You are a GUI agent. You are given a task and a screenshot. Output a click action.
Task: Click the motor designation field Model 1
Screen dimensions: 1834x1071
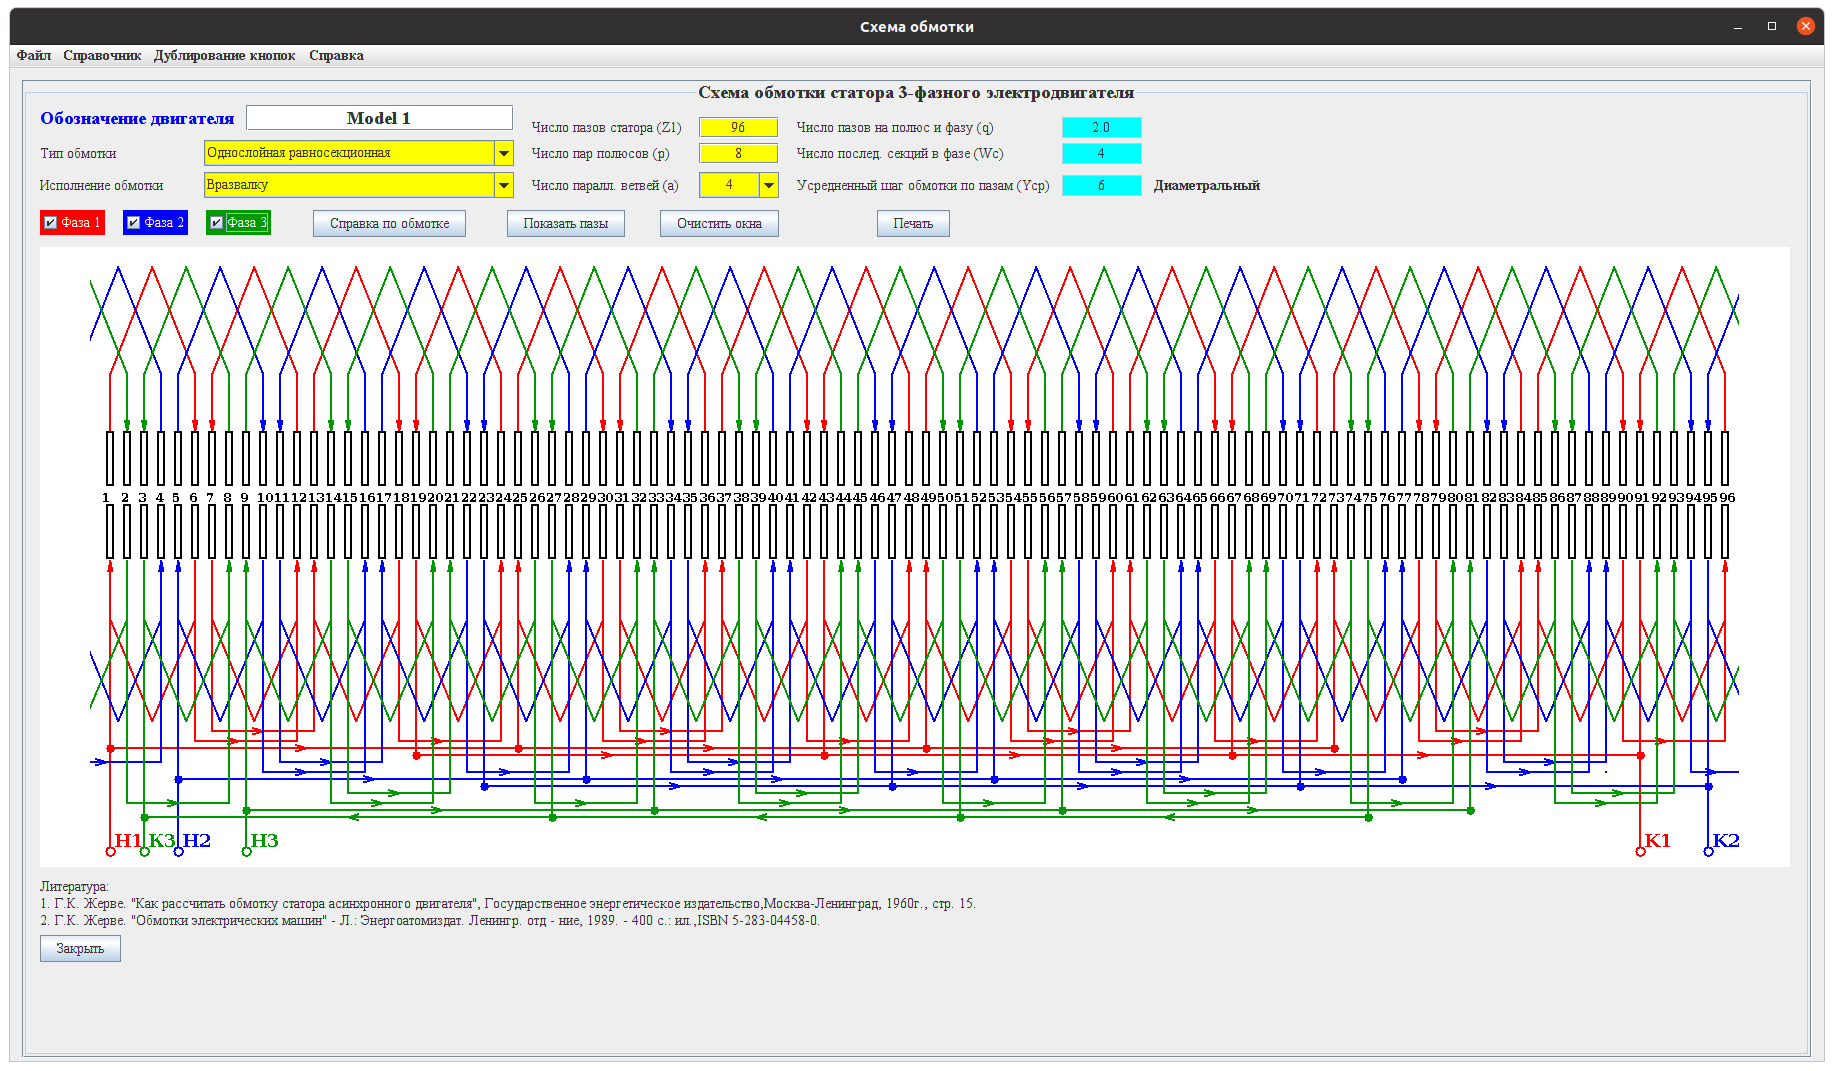(x=379, y=118)
